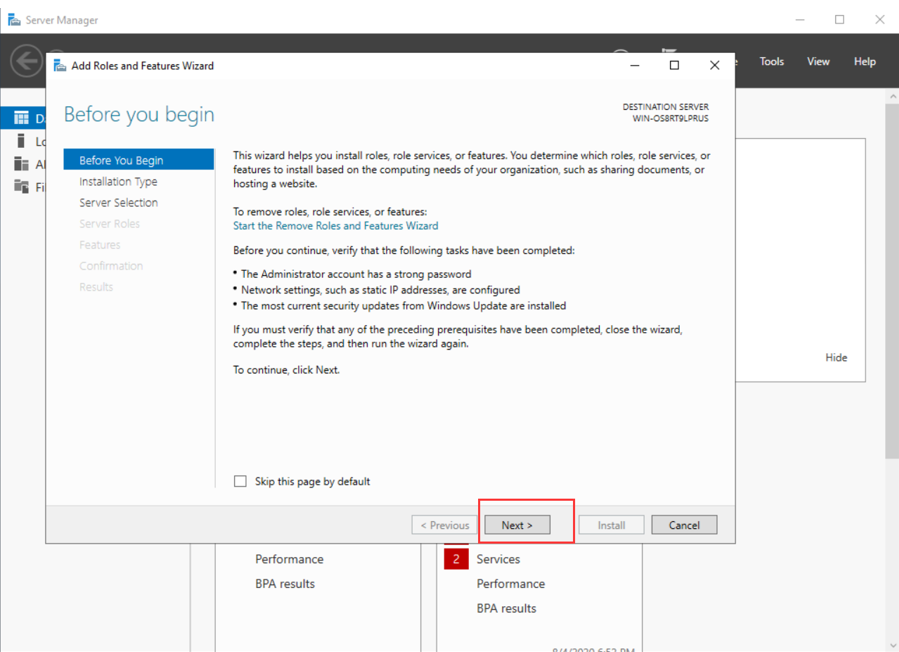899x652 pixels.
Task: Open Performance in the right server tile
Action: click(x=511, y=584)
